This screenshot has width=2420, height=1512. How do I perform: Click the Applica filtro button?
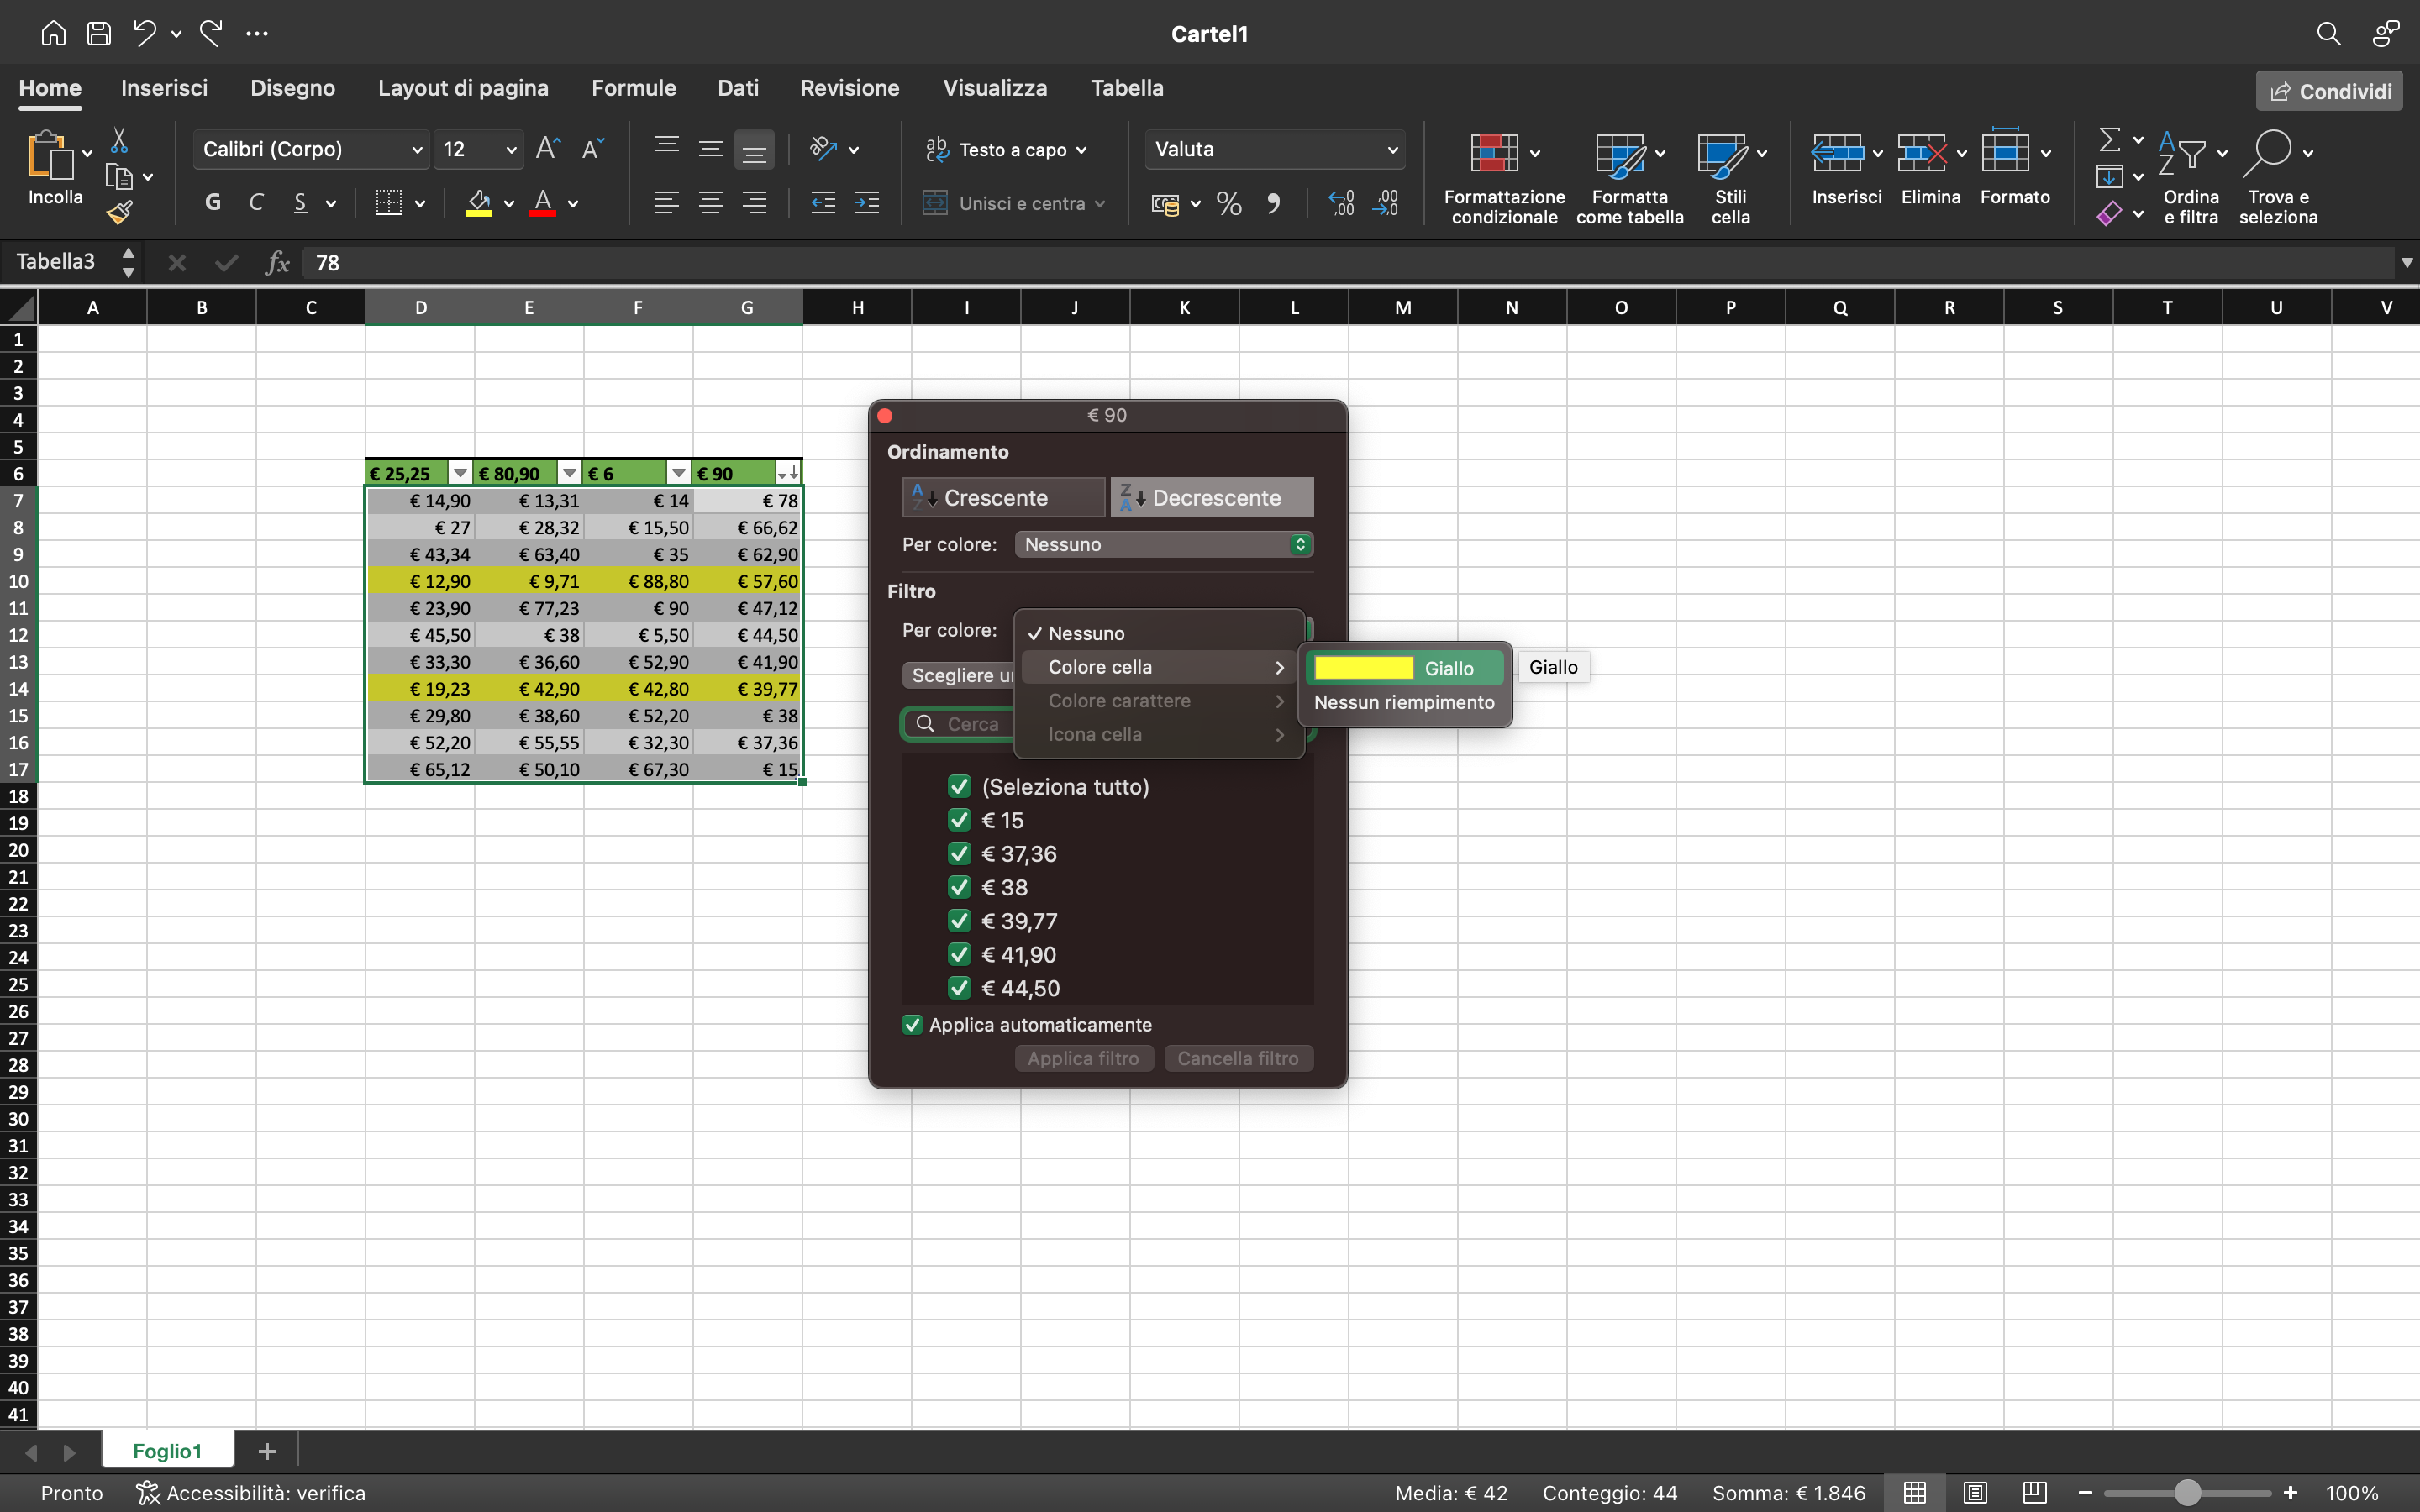tap(1083, 1058)
